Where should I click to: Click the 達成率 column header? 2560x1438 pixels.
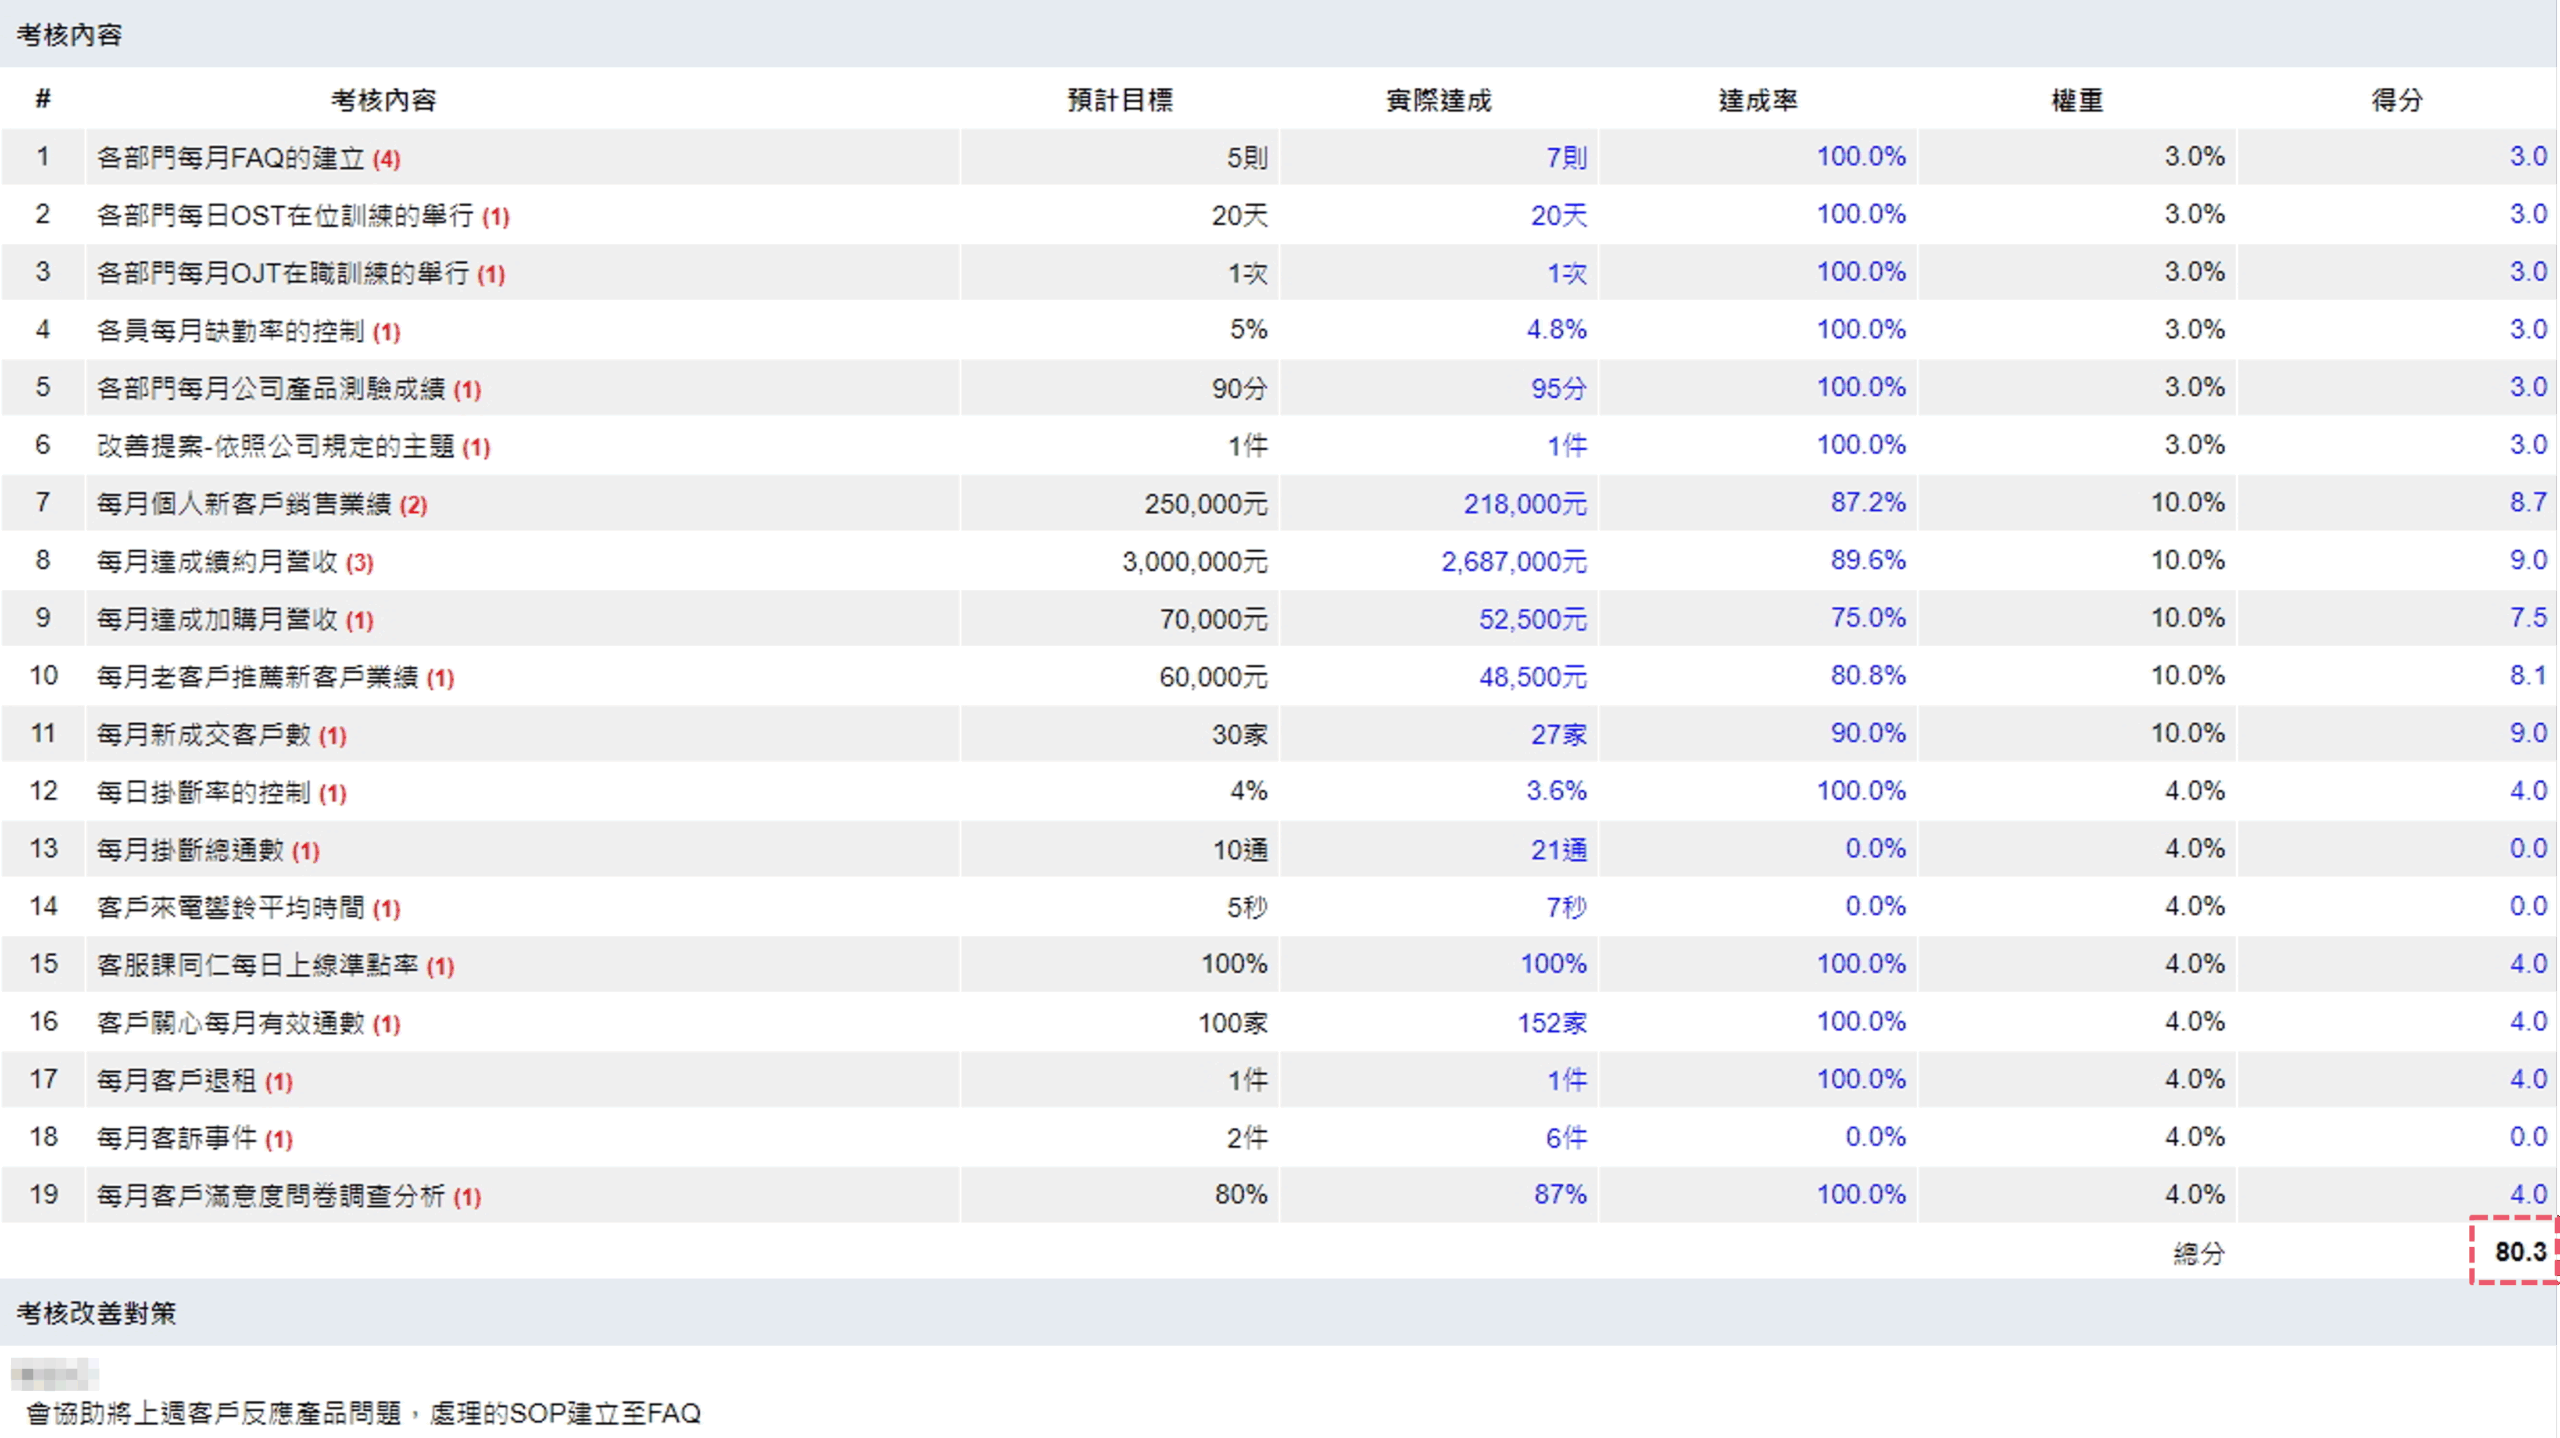[1757, 100]
